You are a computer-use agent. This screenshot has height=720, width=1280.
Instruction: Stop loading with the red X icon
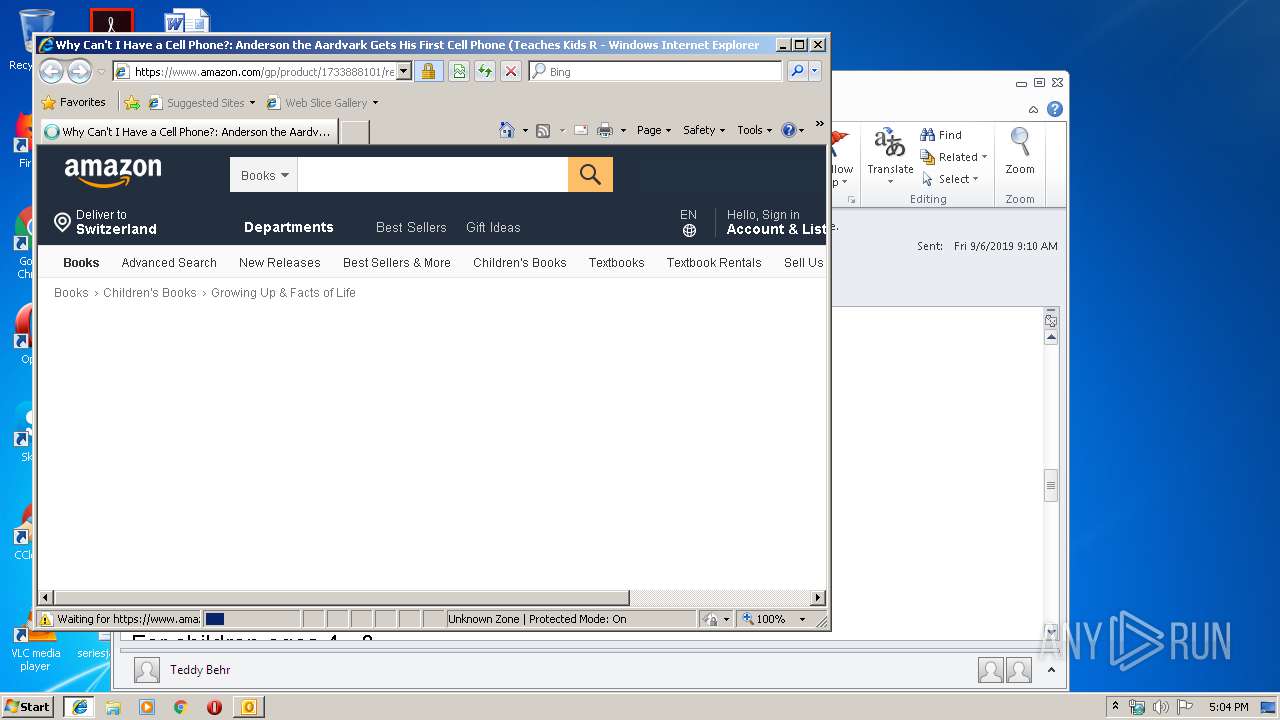point(510,71)
